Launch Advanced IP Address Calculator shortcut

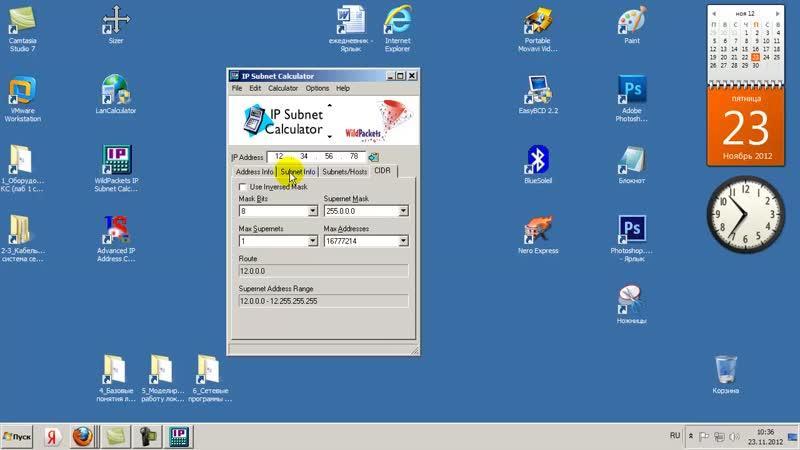(116, 231)
